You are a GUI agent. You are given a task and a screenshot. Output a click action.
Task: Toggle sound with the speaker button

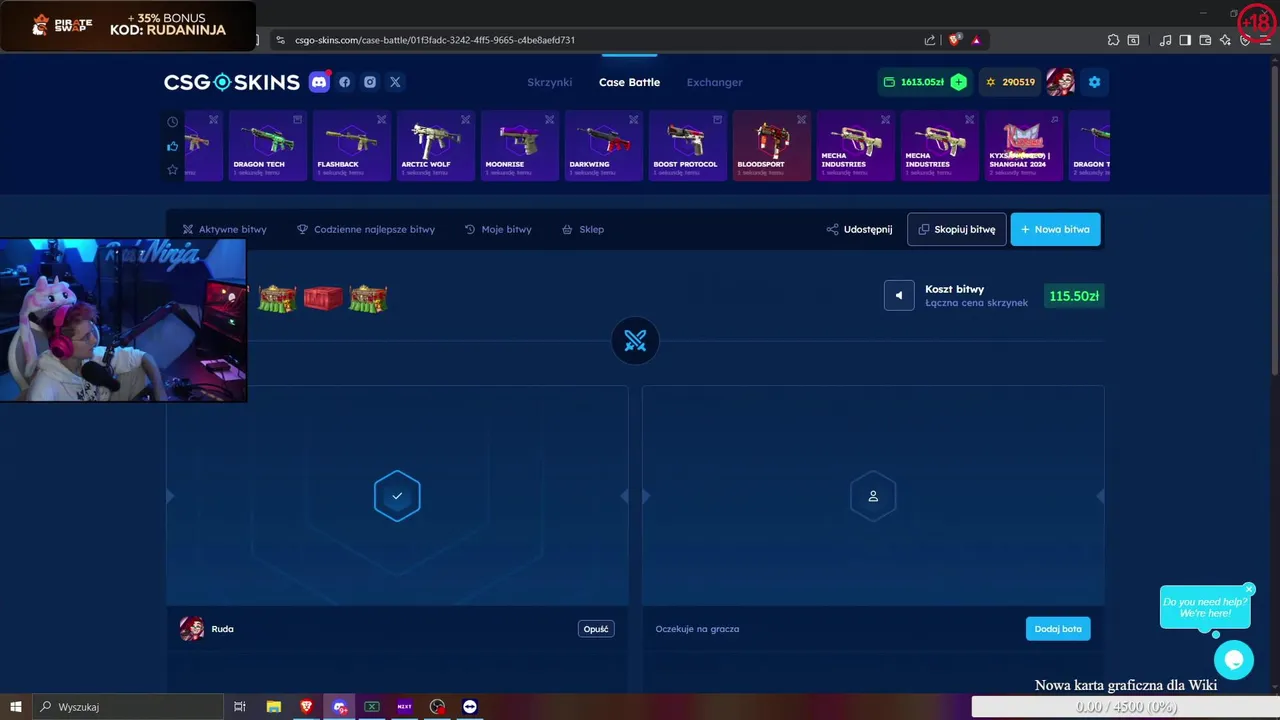[x=899, y=295]
